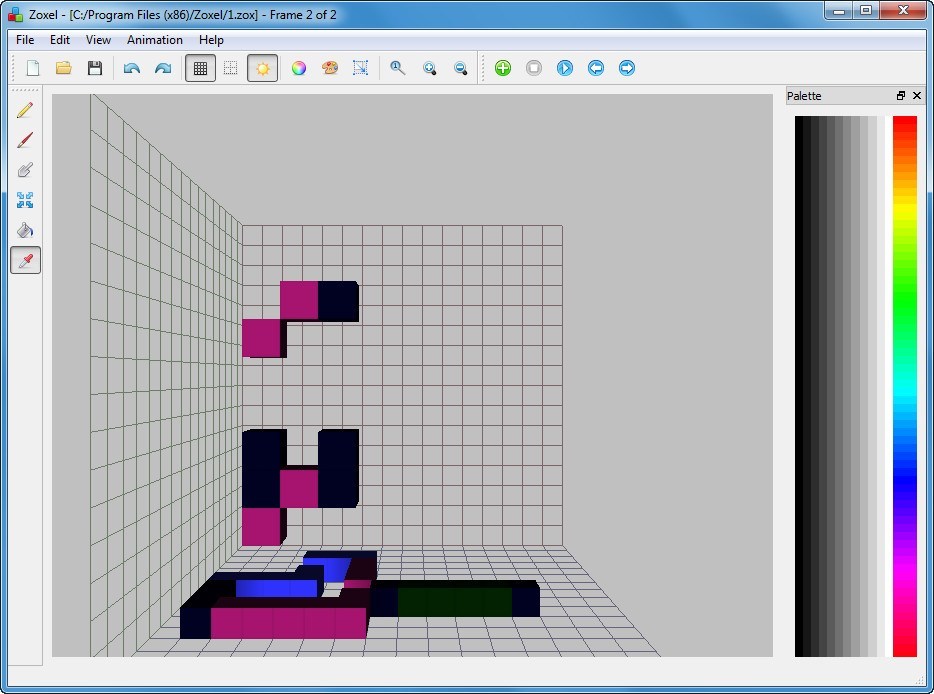
Task: Add a new frame with green plus
Action: [x=503, y=68]
